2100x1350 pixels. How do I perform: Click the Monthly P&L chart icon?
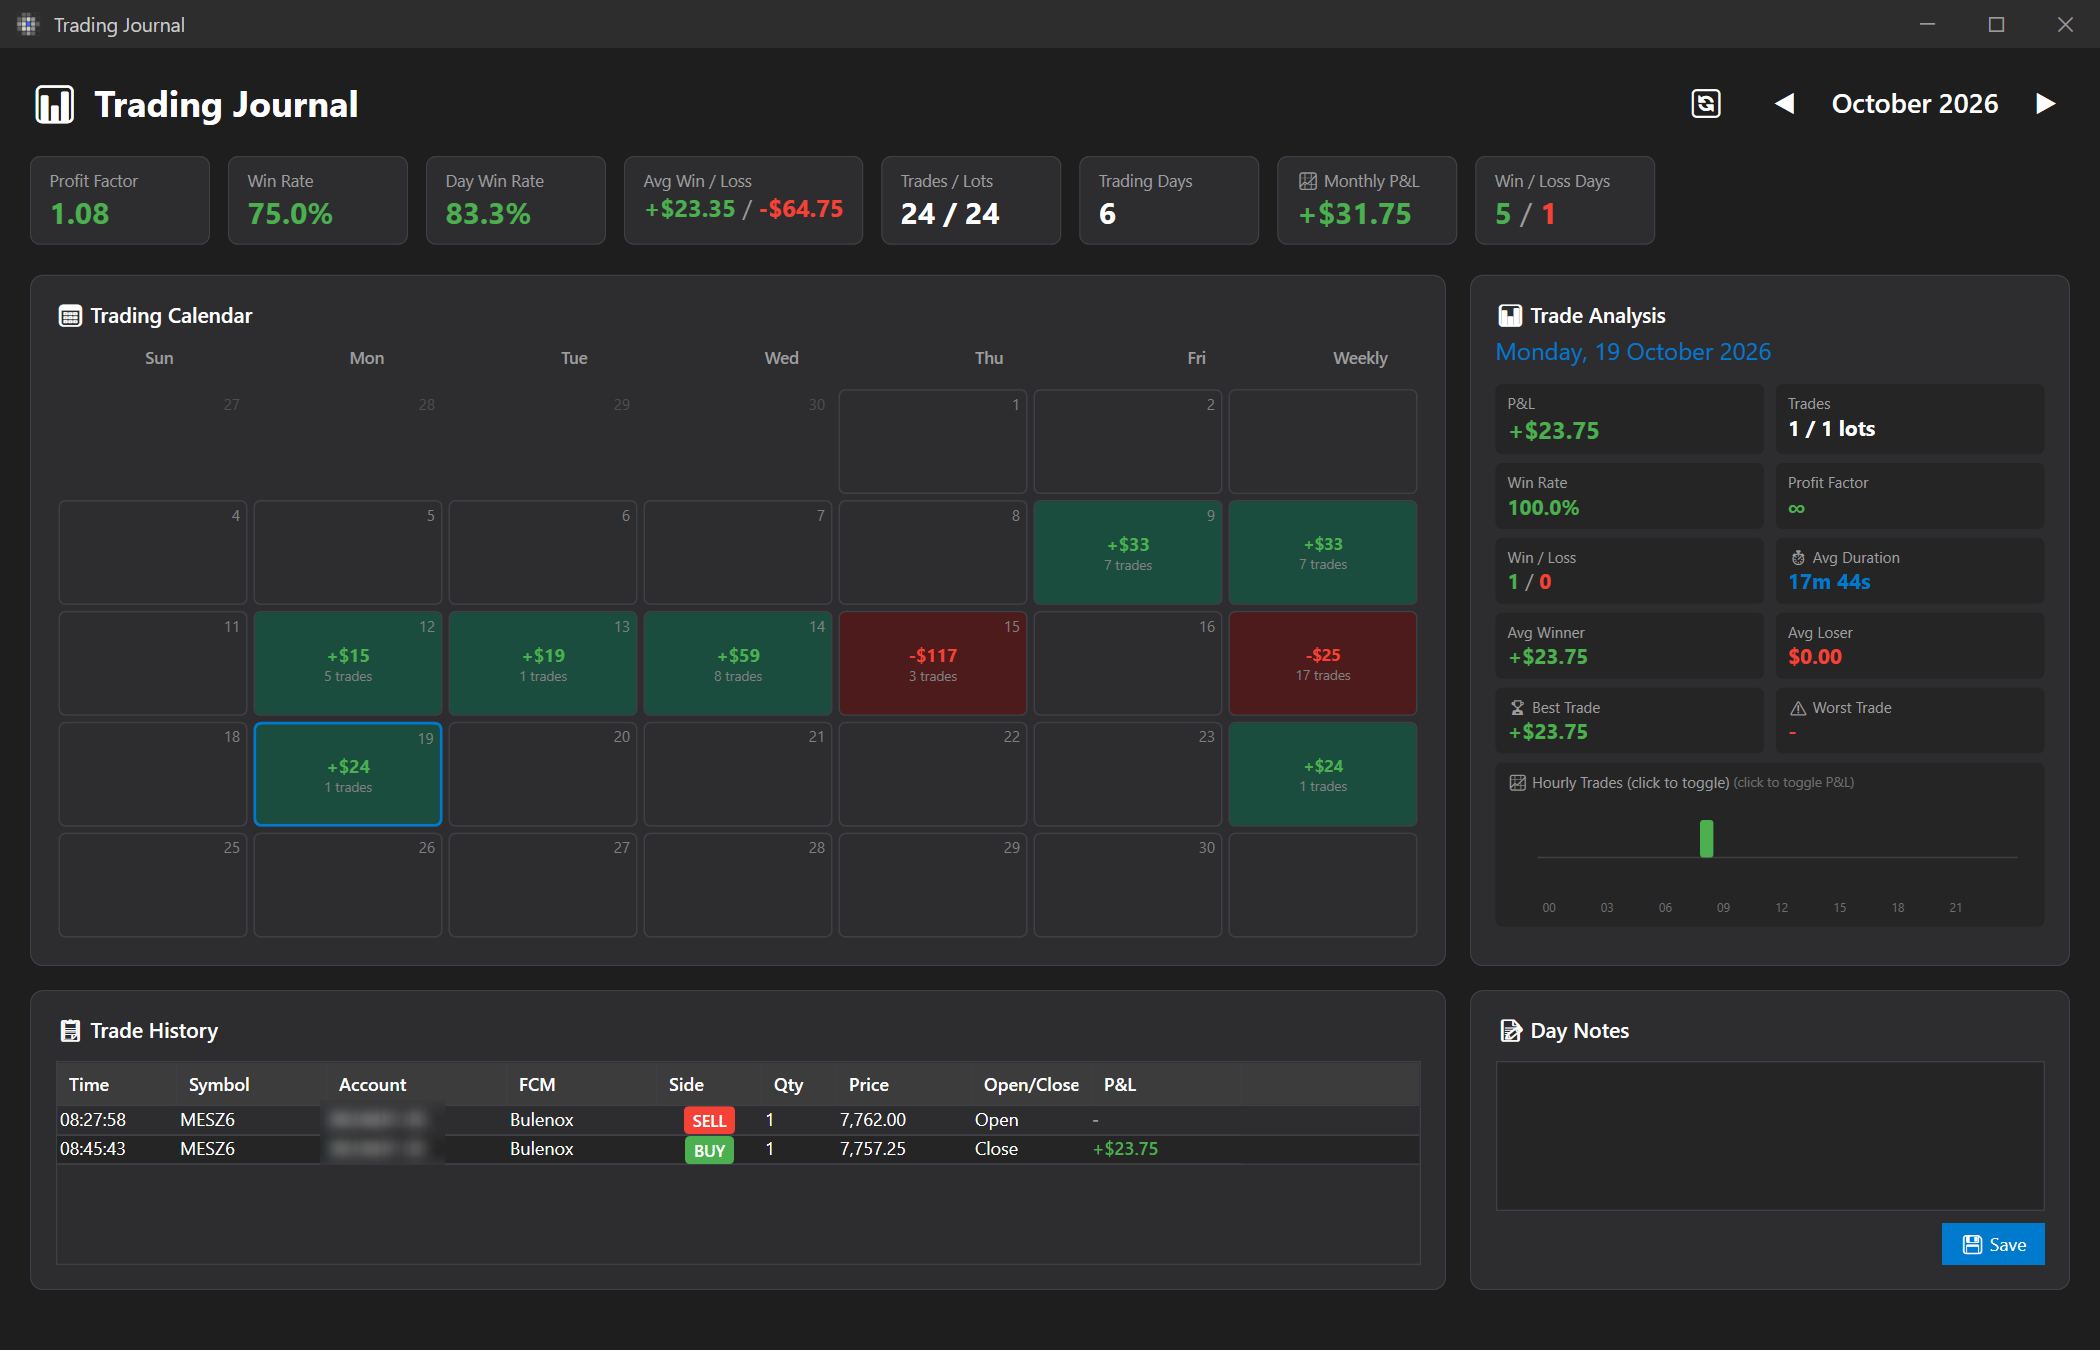[x=1308, y=181]
